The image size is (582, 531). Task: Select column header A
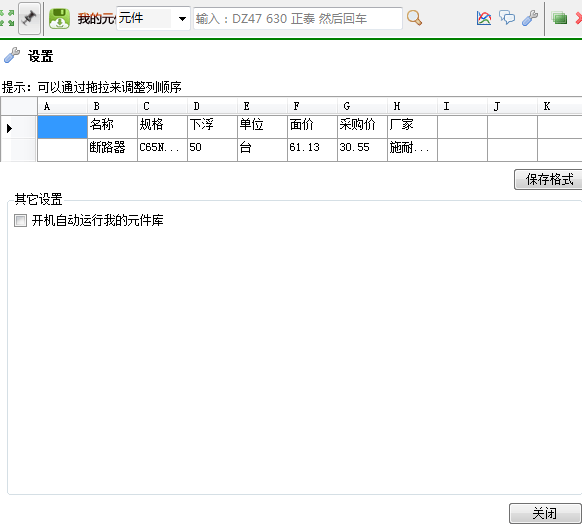click(62, 106)
